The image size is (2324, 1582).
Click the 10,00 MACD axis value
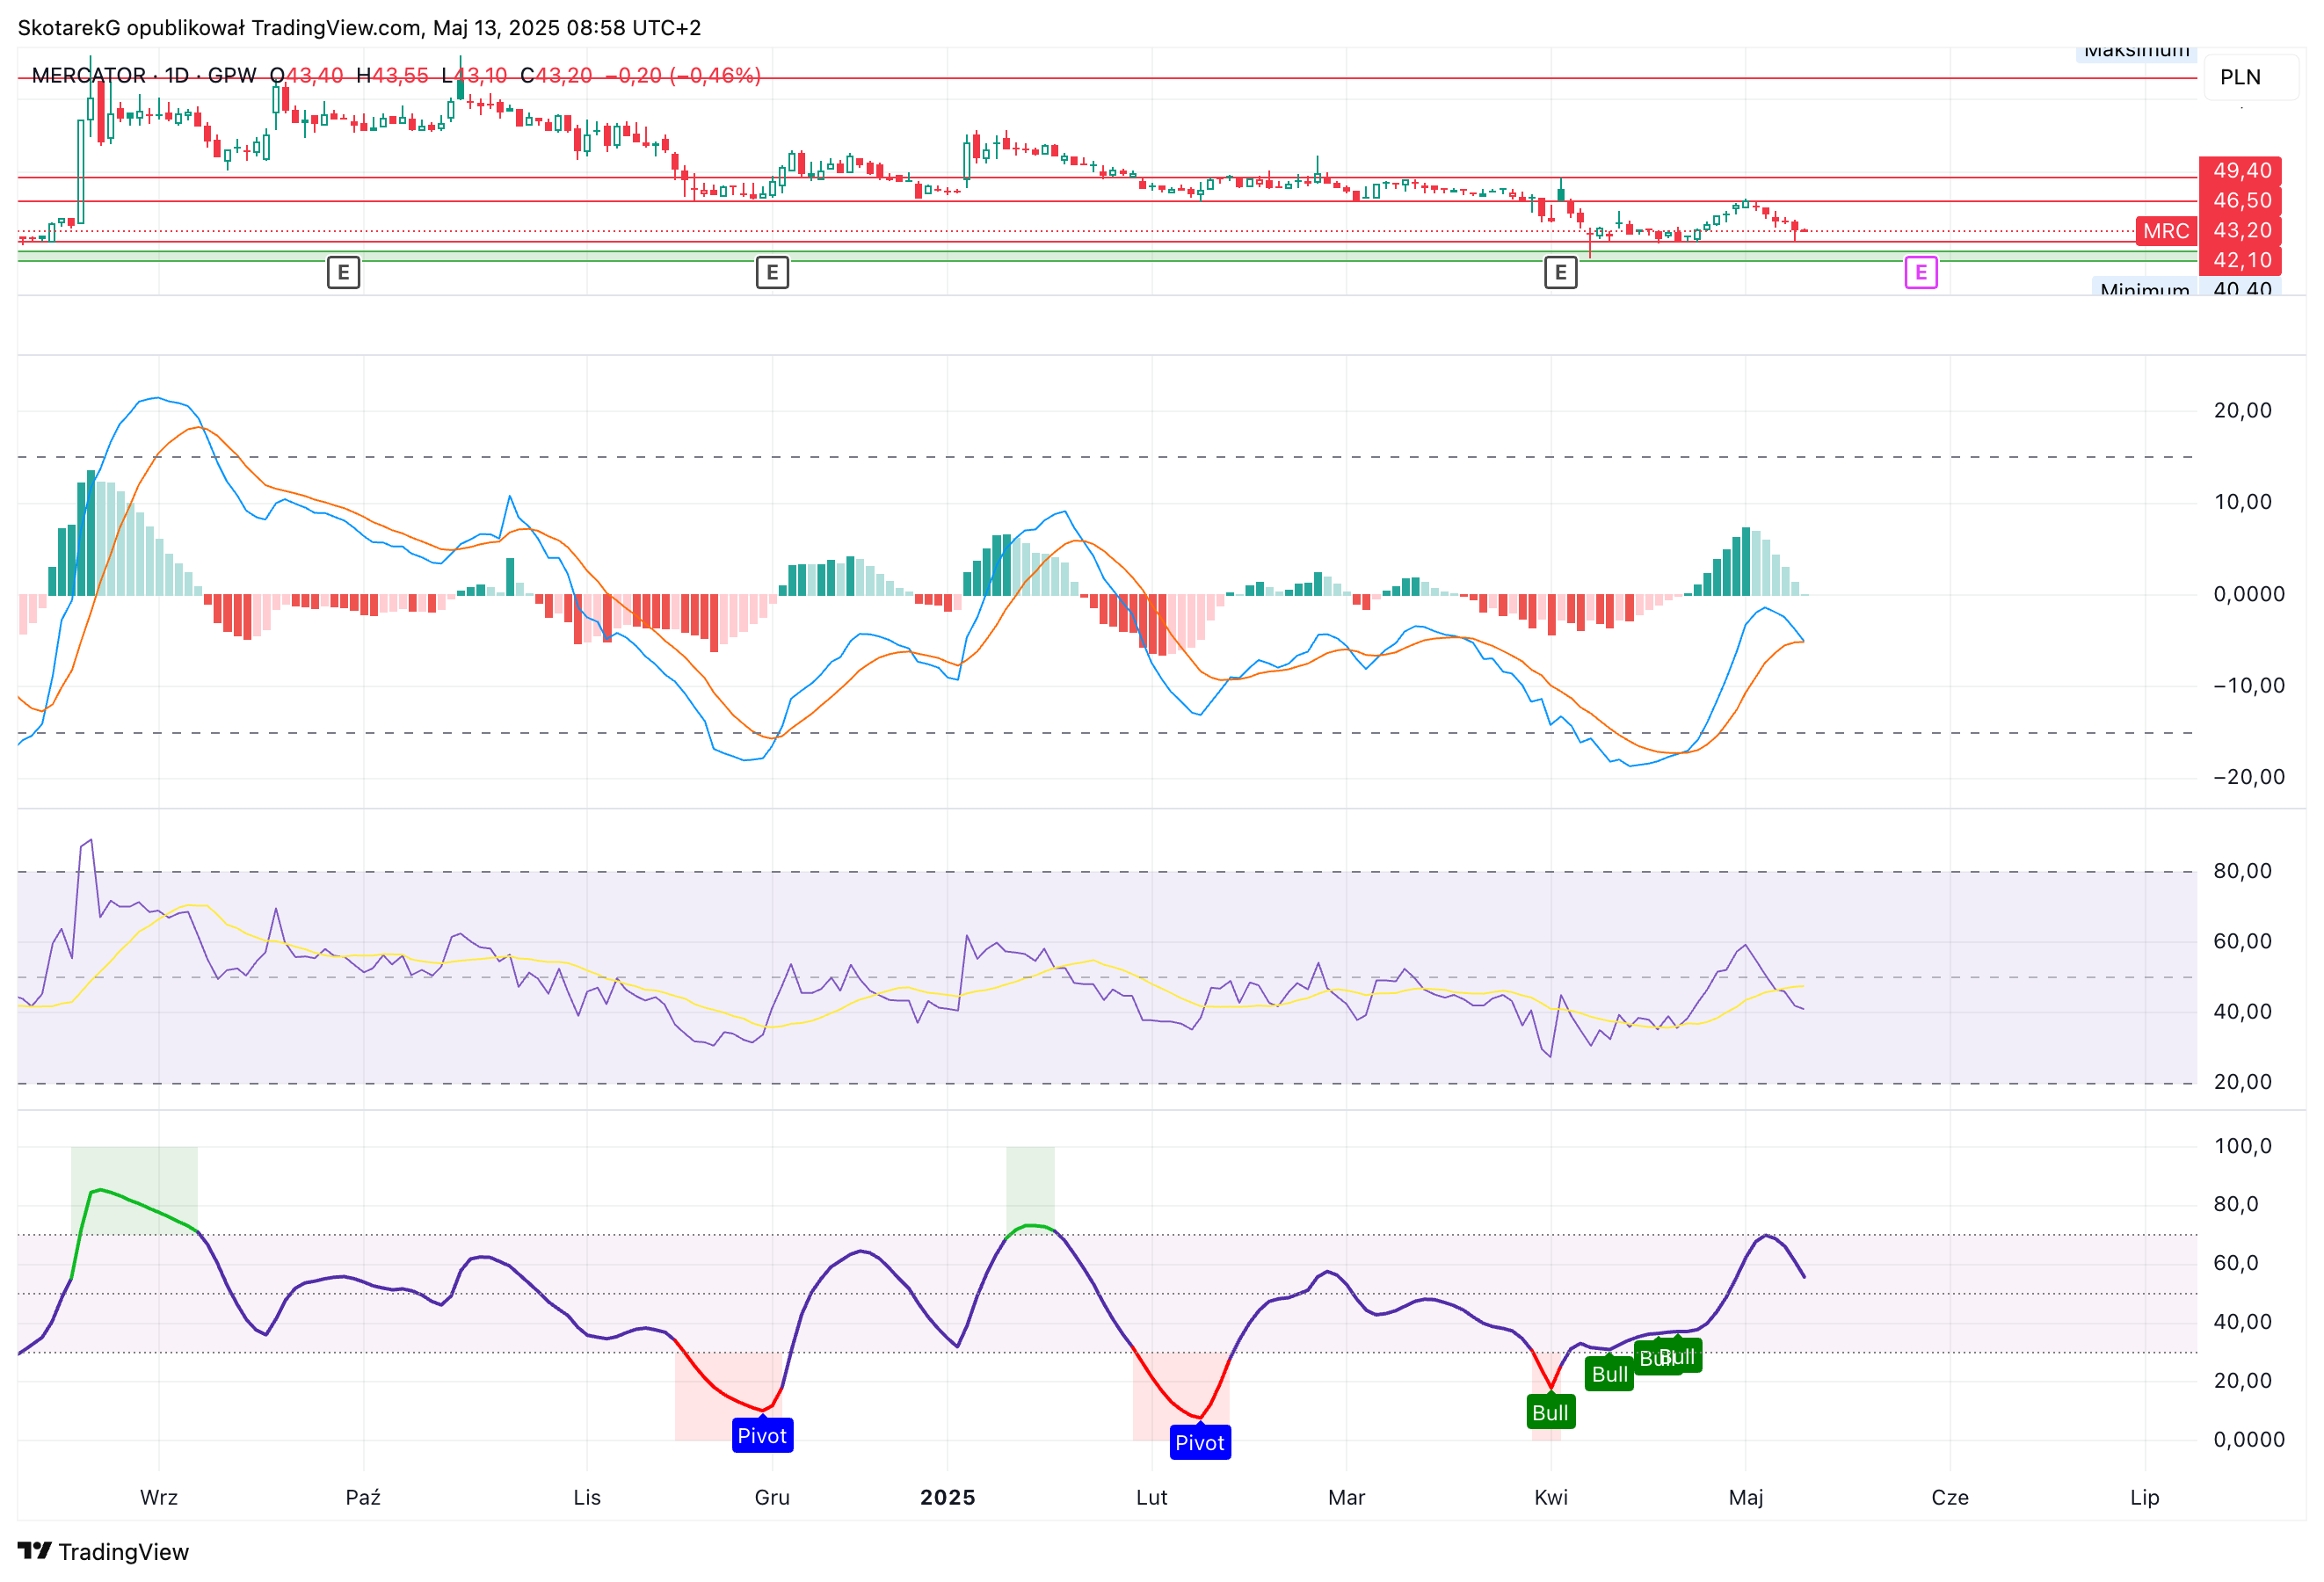[2242, 502]
